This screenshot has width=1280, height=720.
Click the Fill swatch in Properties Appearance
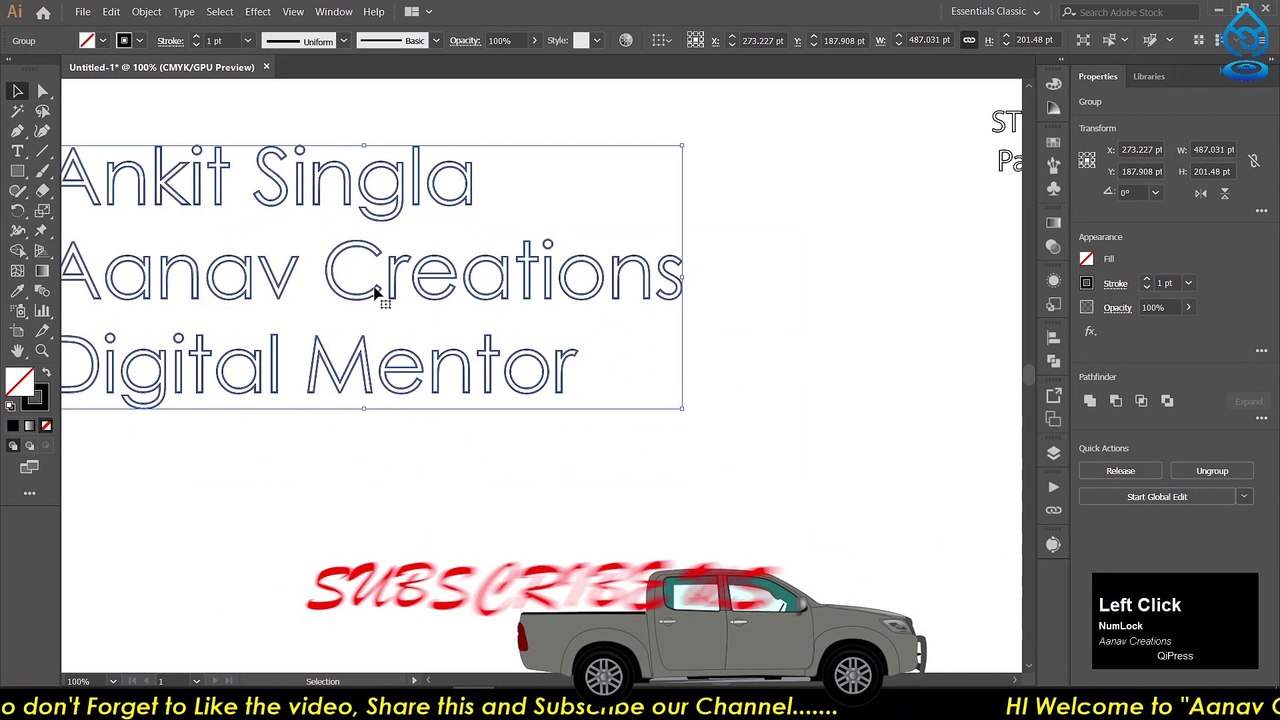[x=1087, y=259]
